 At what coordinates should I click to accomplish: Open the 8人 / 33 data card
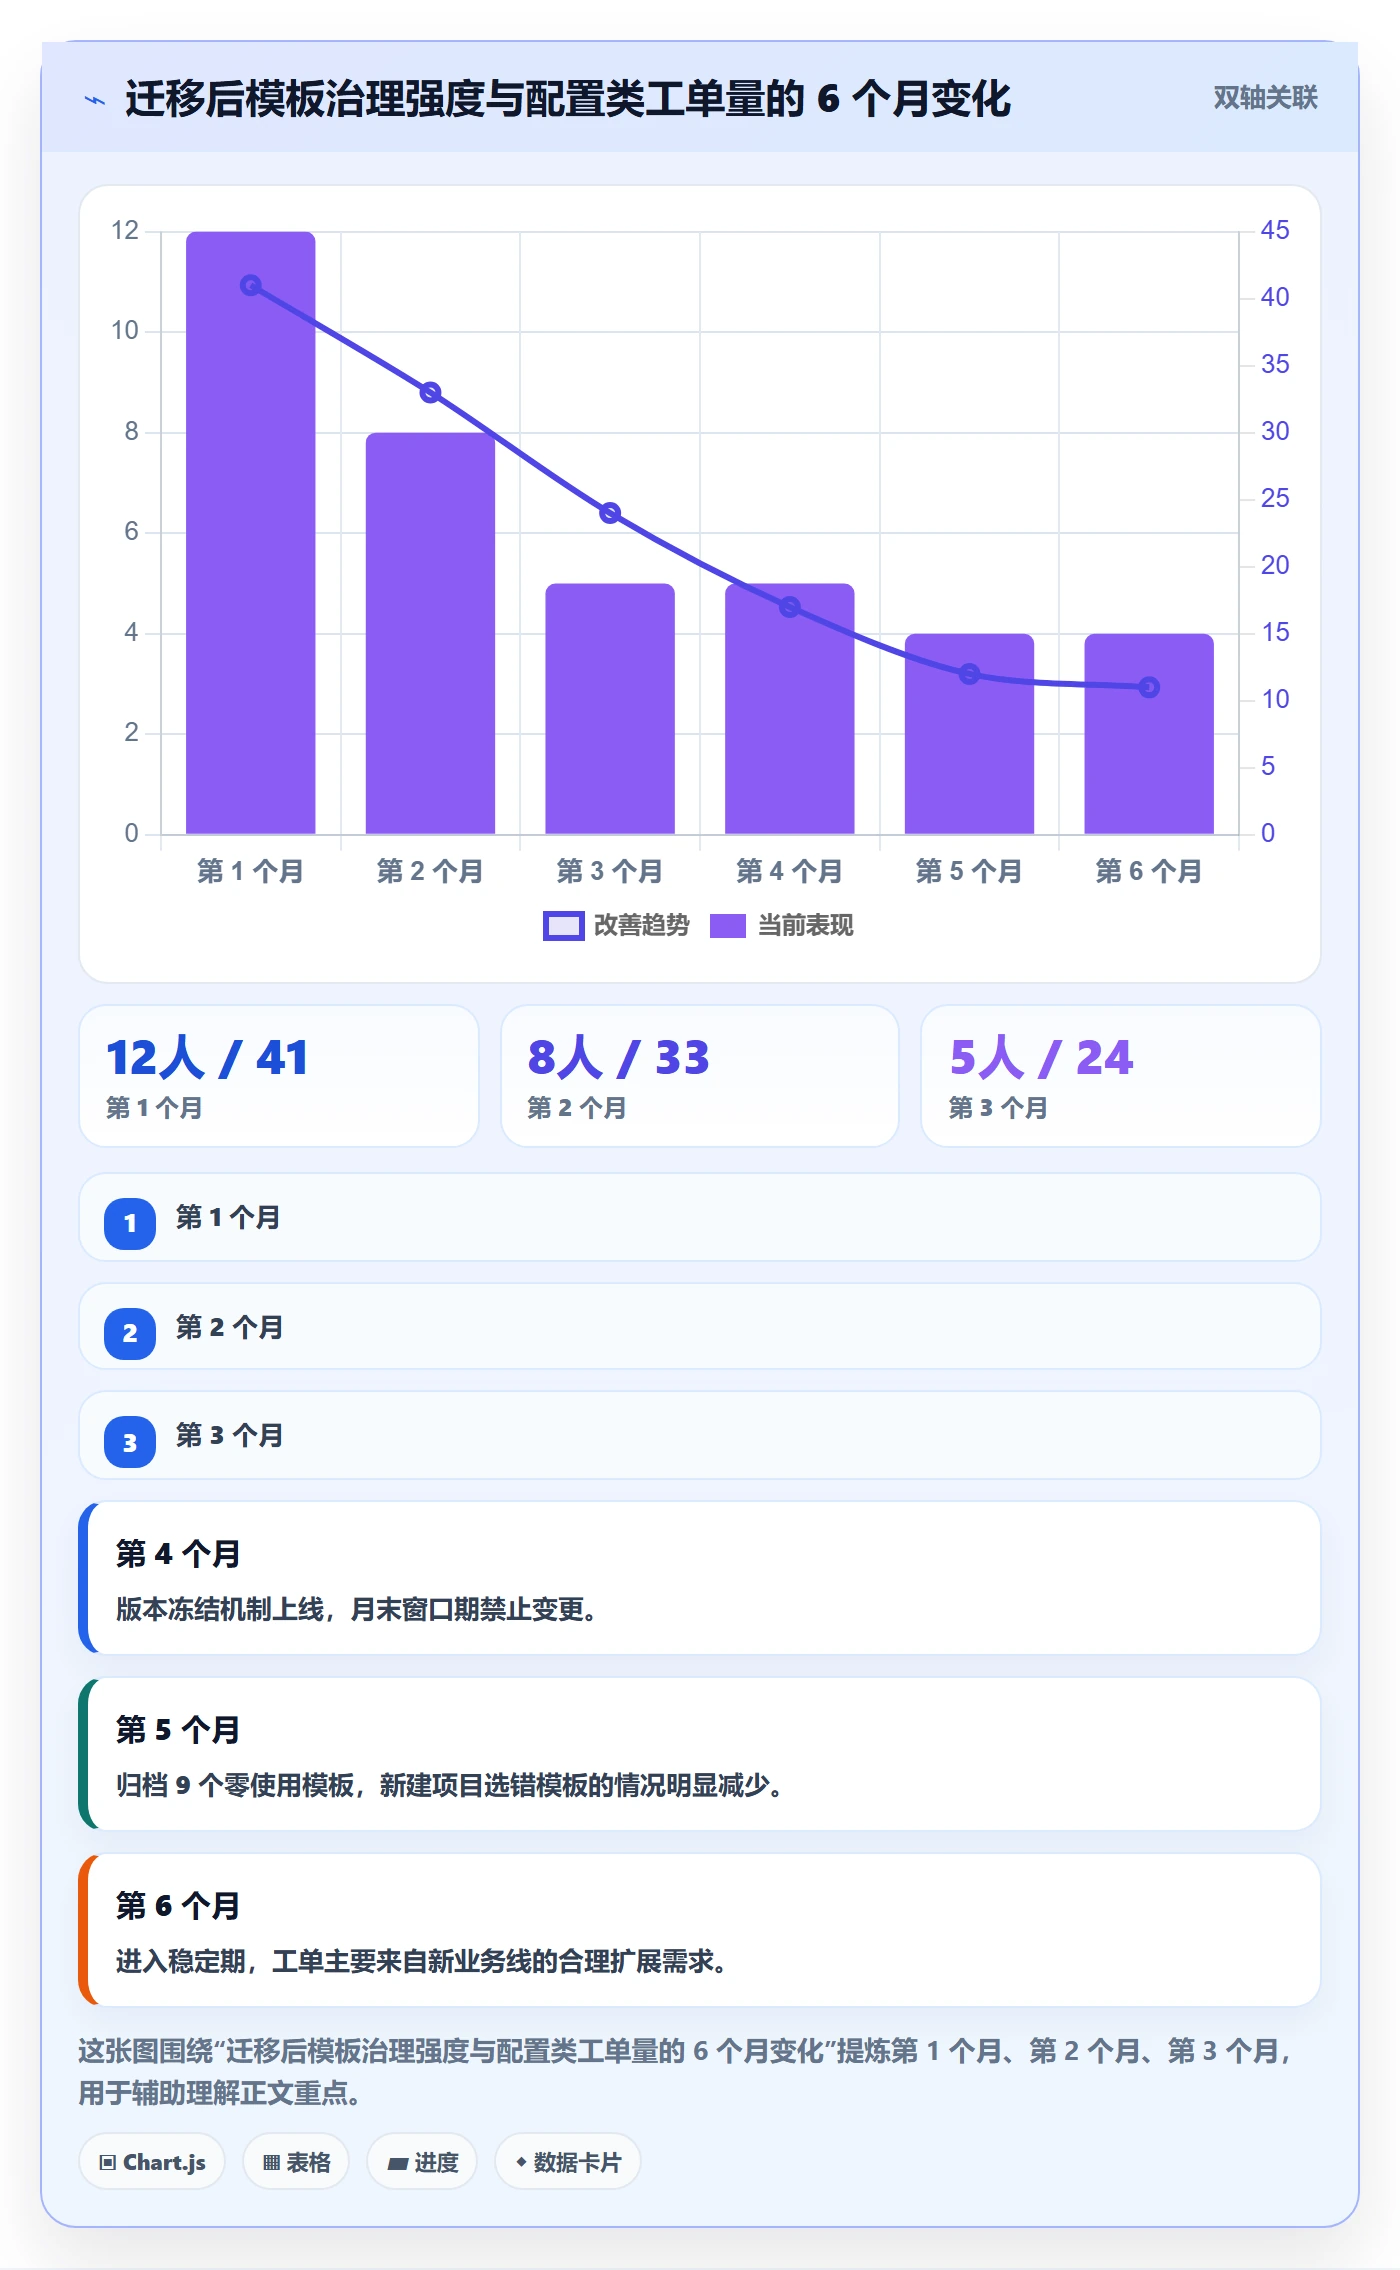pyautogui.click(x=700, y=1076)
